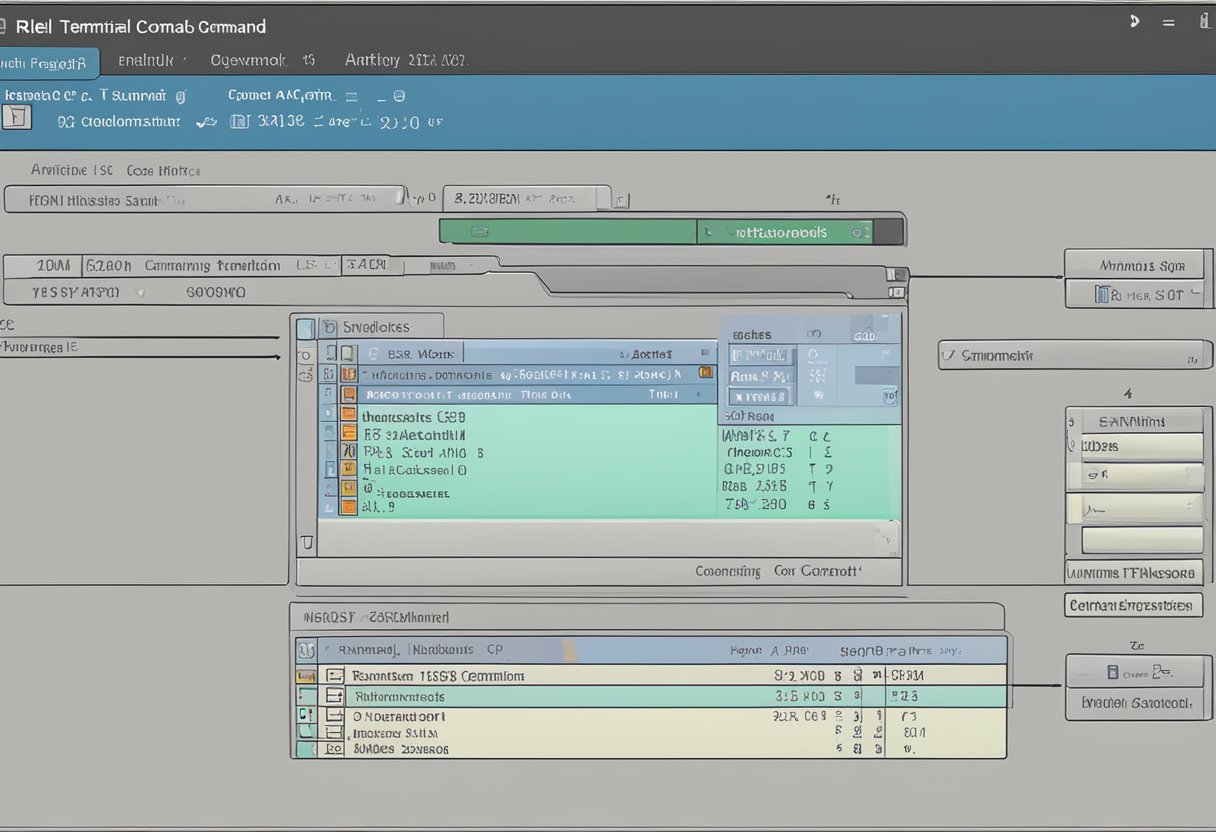The image size is (1216, 832).
Task: Toggle the checkbox on bottom row of lower table
Action: pyautogui.click(x=306, y=747)
